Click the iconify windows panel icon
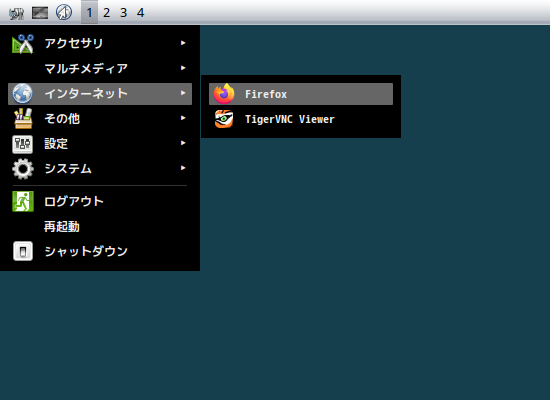Image resolution: width=550 pixels, height=400 pixels. (x=64, y=13)
